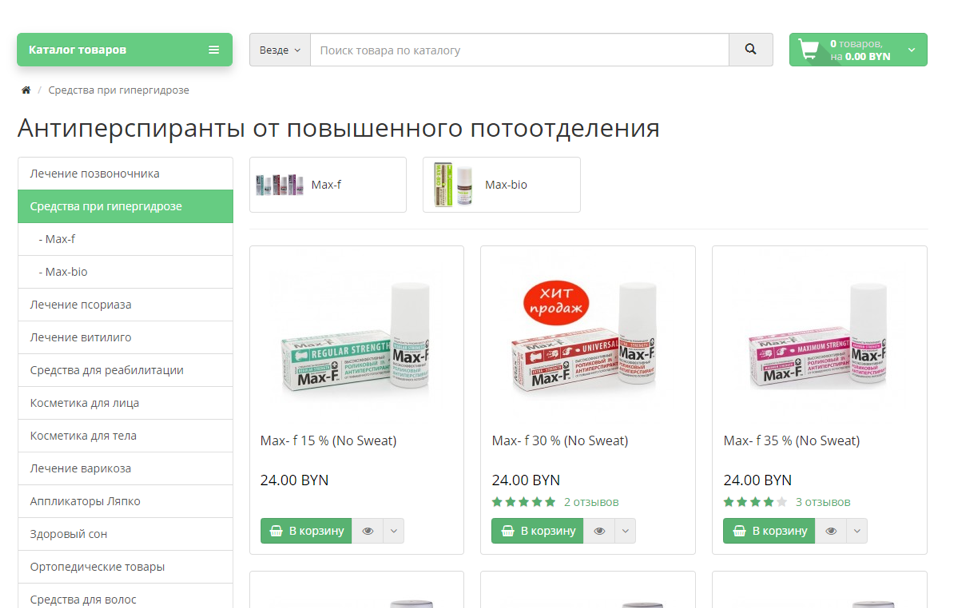
Task: Select Косметика для тела in sidebar
Action: click(125, 436)
